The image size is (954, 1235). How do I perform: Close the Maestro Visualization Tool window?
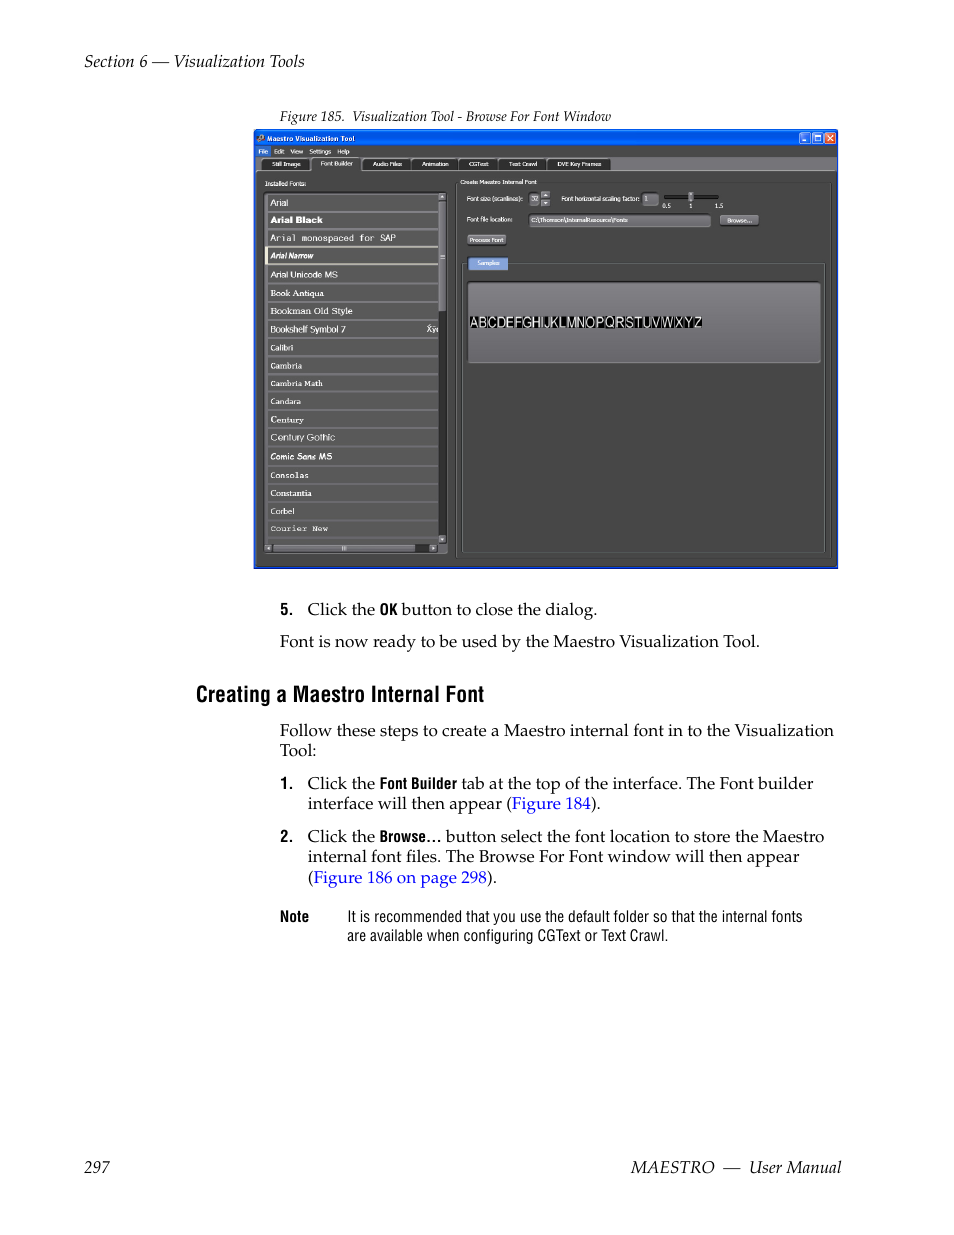[830, 138]
